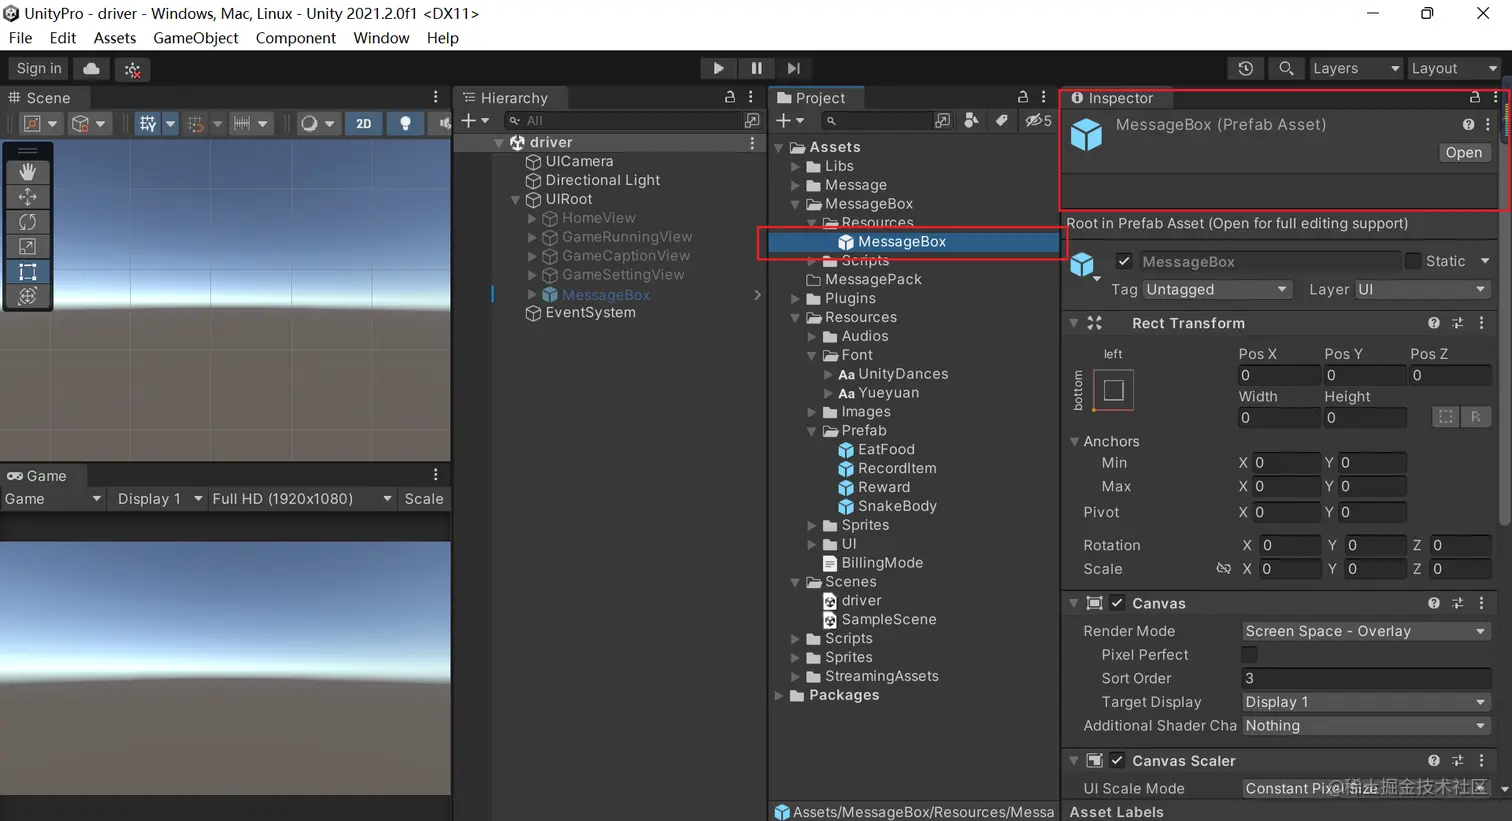Select the Move tool in Scene toolbar
Screen dimensions: 1512x821
[27, 197]
